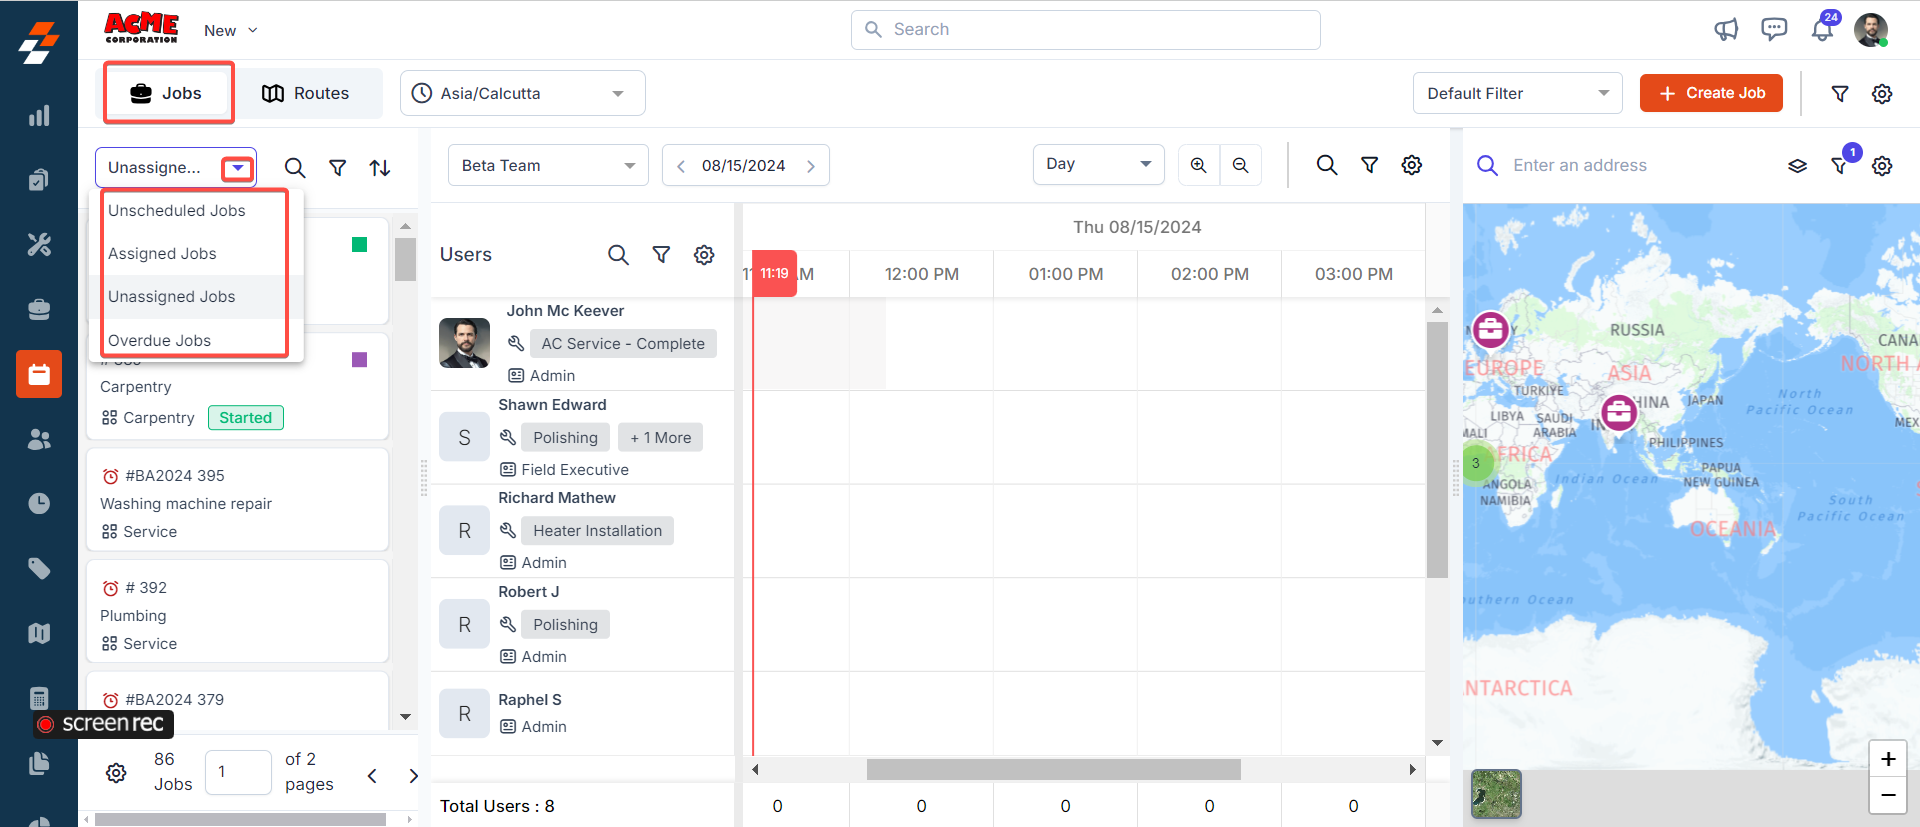Open settings gear next to Create Job

(x=1882, y=93)
